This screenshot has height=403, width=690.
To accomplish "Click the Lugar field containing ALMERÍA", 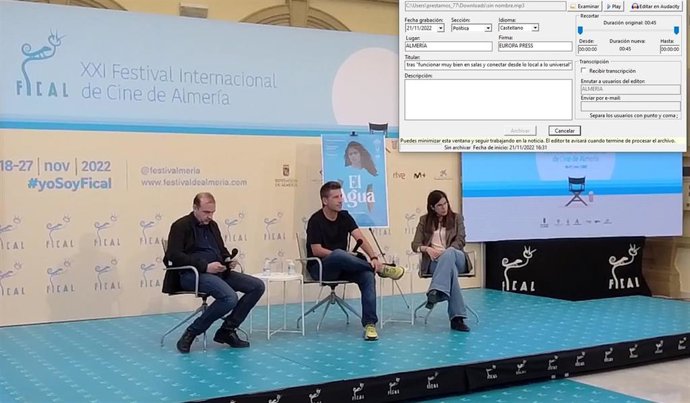I will (448, 46).
